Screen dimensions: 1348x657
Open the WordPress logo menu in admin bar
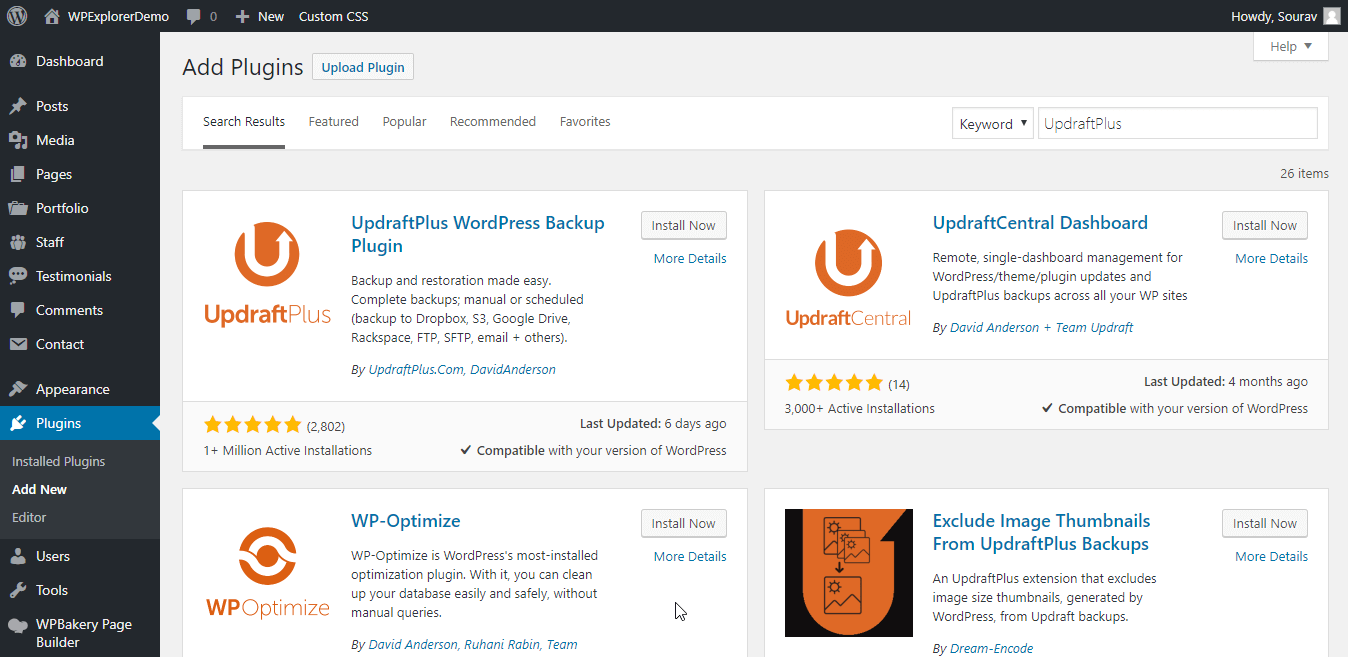16,15
